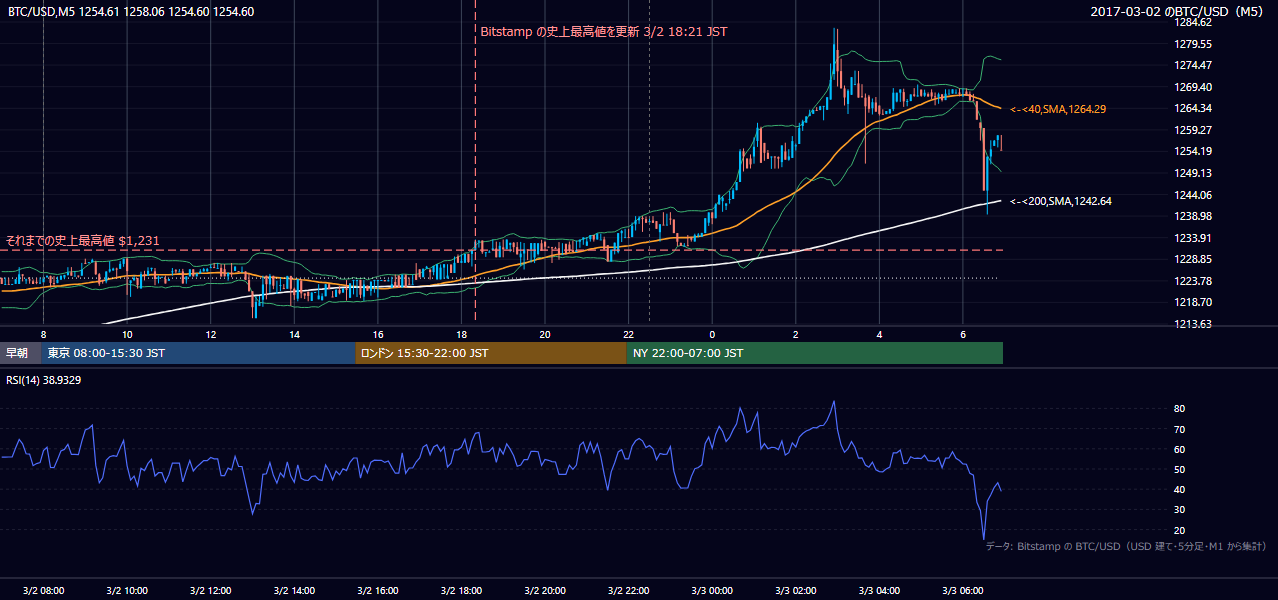Click the RSI 30 level label
This screenshot has height=600, width=1278.
tap(1180, 510)
